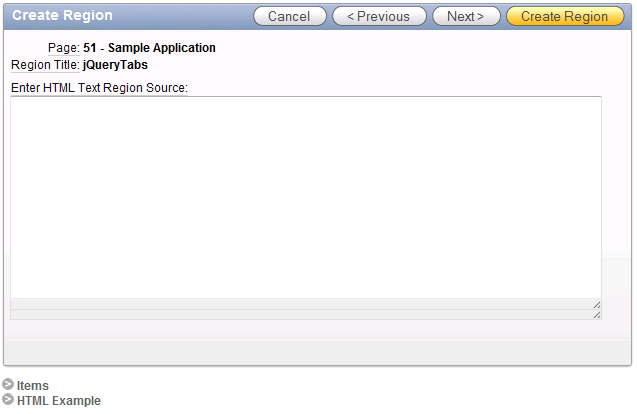Image resolution: width=637 pixels, height=414 pixels.
Task: Click the Region Title field label
Action: tap(45, 65)
